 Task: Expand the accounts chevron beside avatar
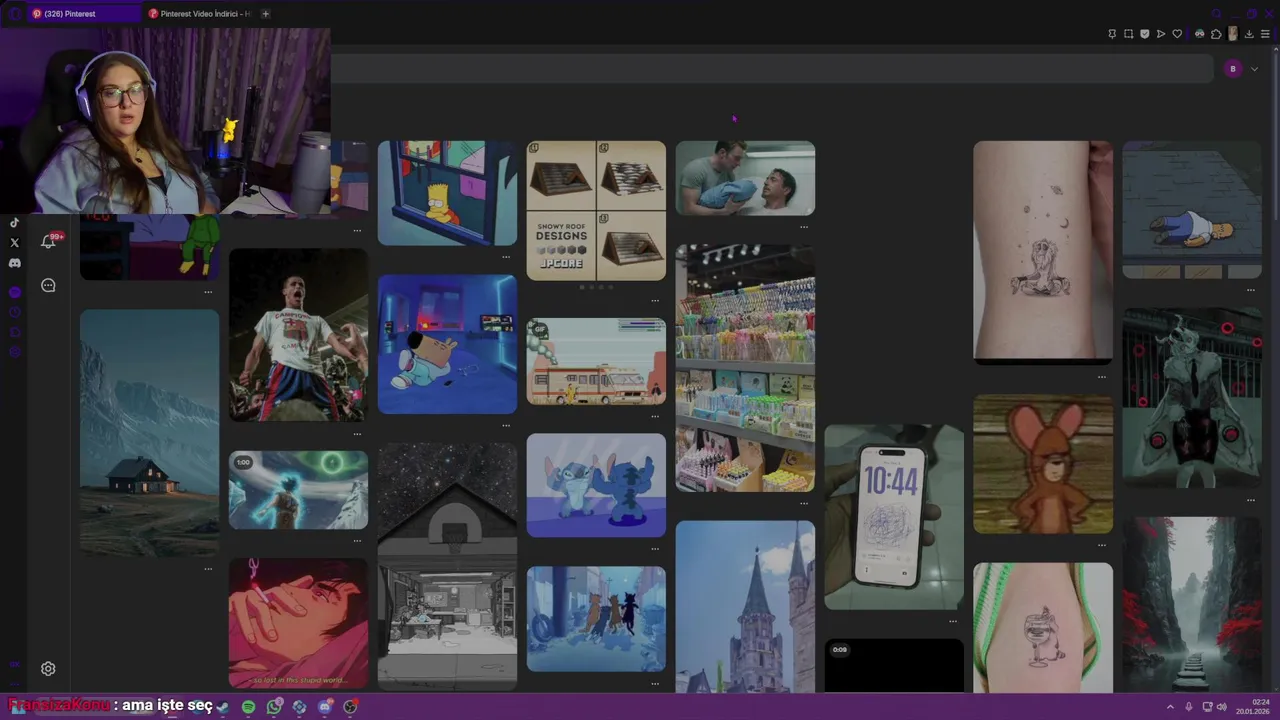point(1254,69)
